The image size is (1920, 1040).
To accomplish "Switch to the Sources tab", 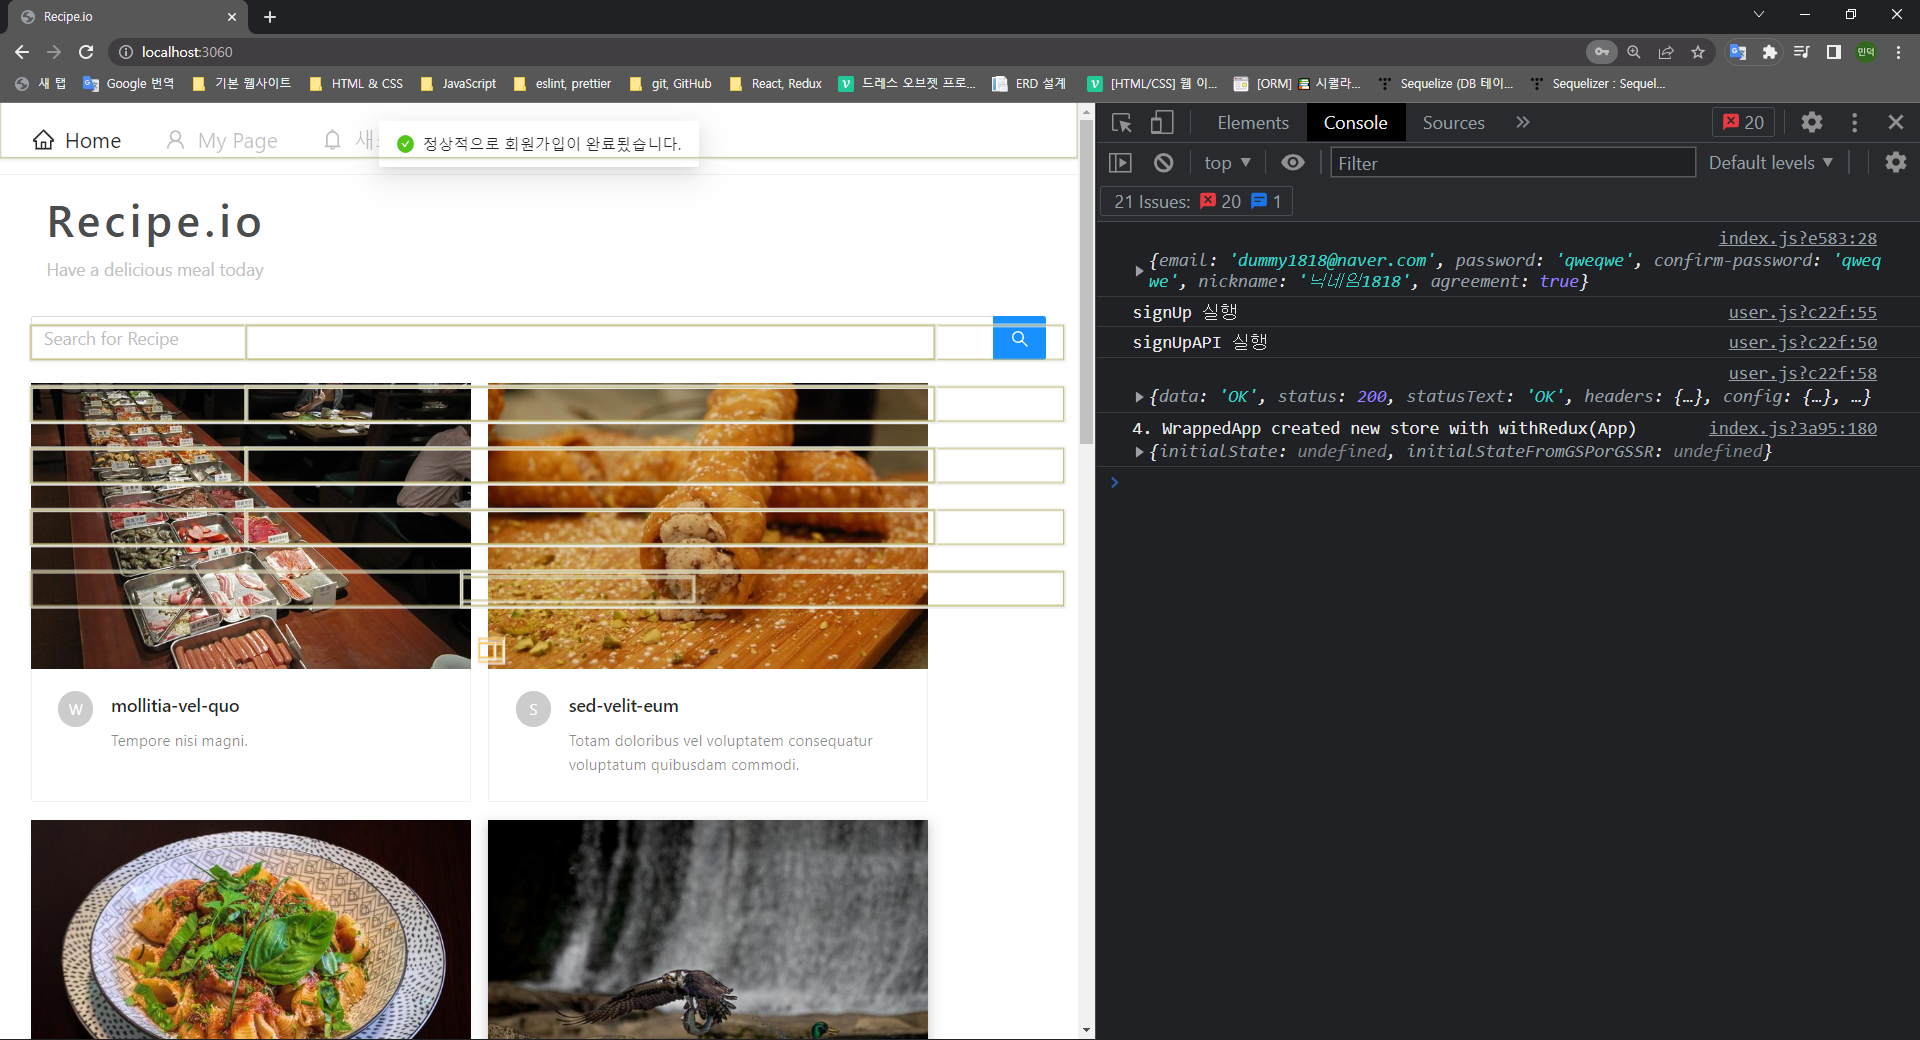I will 1453,122.
